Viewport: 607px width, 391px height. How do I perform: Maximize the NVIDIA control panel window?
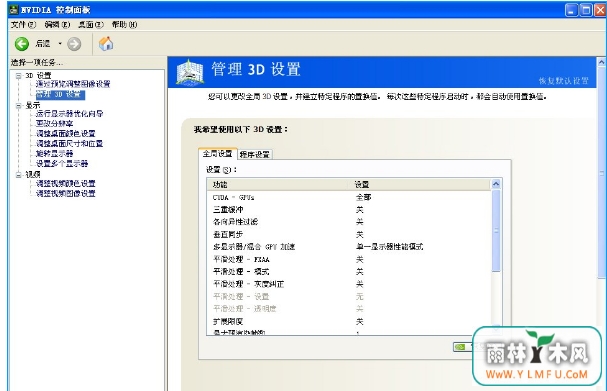(x=586, y=10)
